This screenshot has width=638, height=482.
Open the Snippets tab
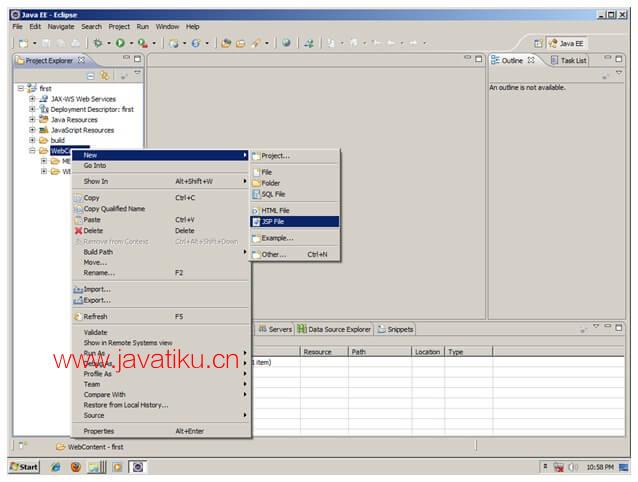pyautogui.click(x=395, y=329)
